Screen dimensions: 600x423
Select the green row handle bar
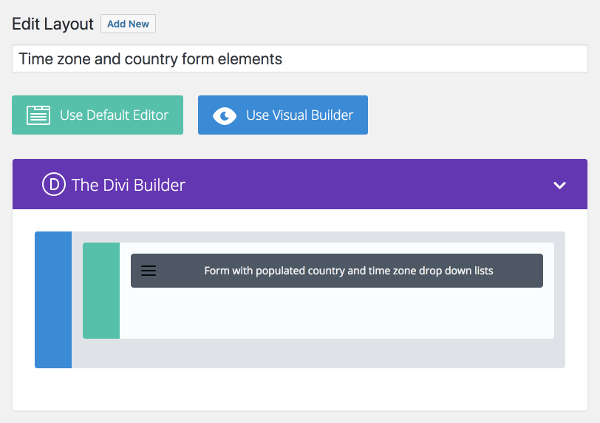[101, 291]
